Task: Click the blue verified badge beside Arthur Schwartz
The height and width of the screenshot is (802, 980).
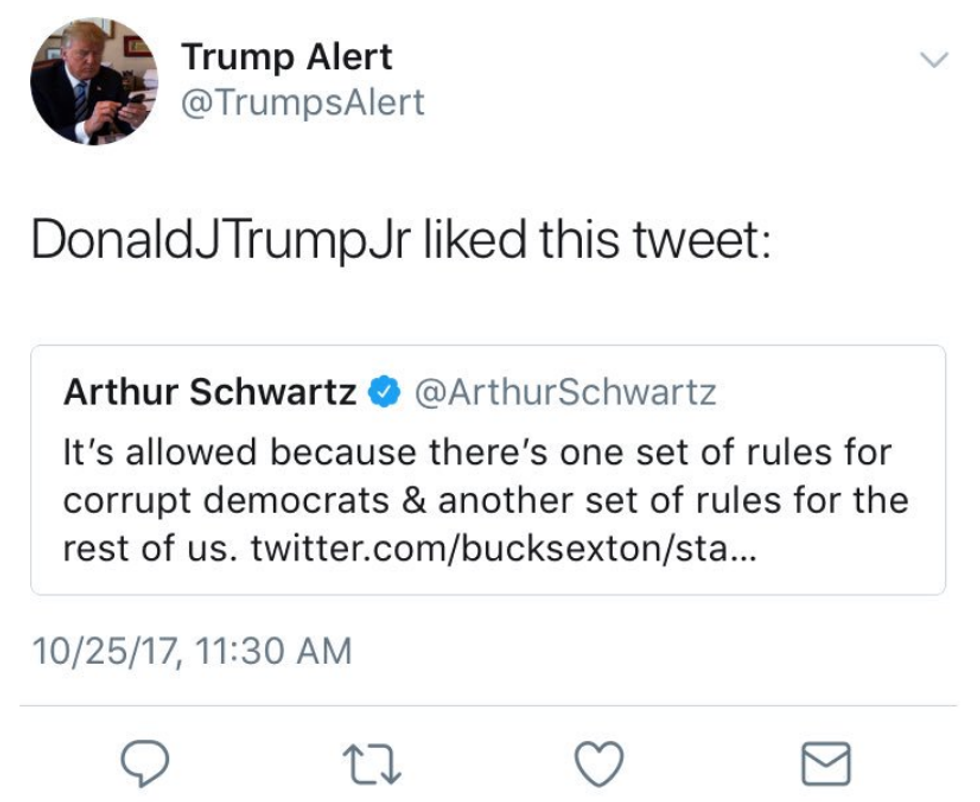Action: (384, 393)
